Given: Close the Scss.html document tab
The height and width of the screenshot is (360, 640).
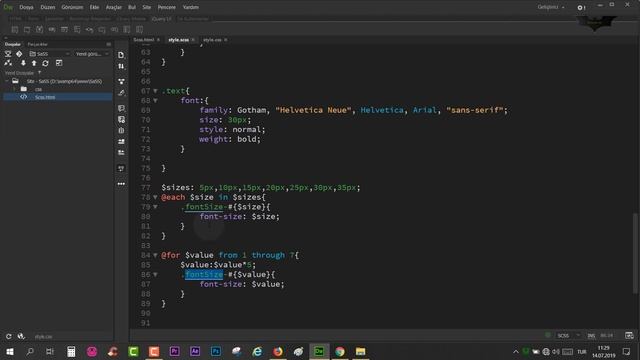Looking at the screenshot, I should pyautogui.click(x=158, y=40).
